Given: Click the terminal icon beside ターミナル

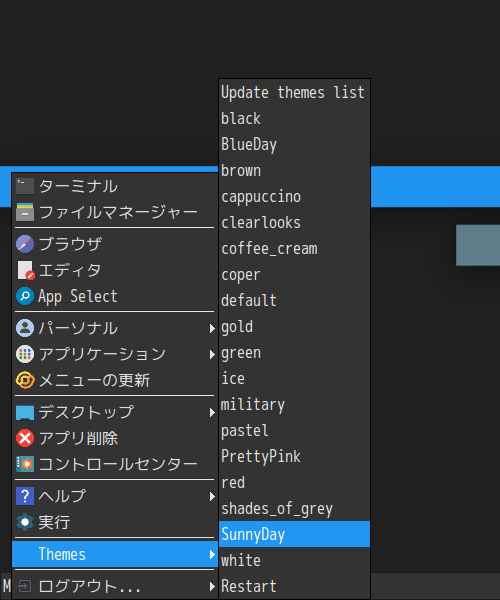Looking at the screenshot, I should 25,186.
